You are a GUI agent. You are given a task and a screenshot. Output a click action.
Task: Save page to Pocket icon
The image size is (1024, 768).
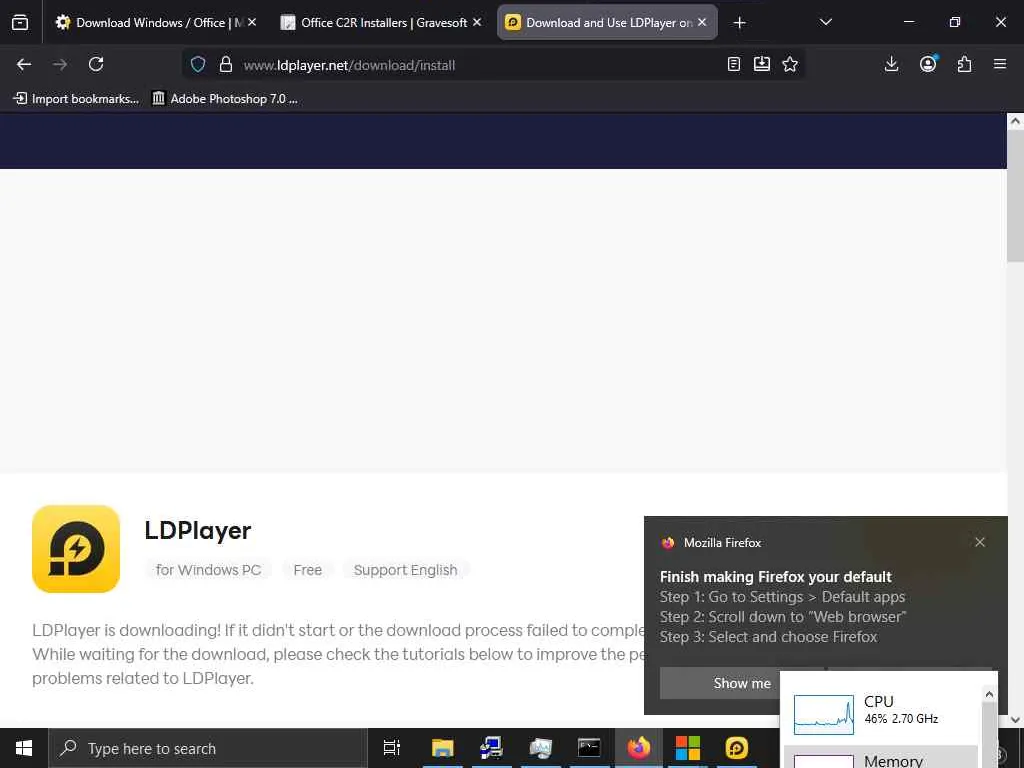(762, 64)
